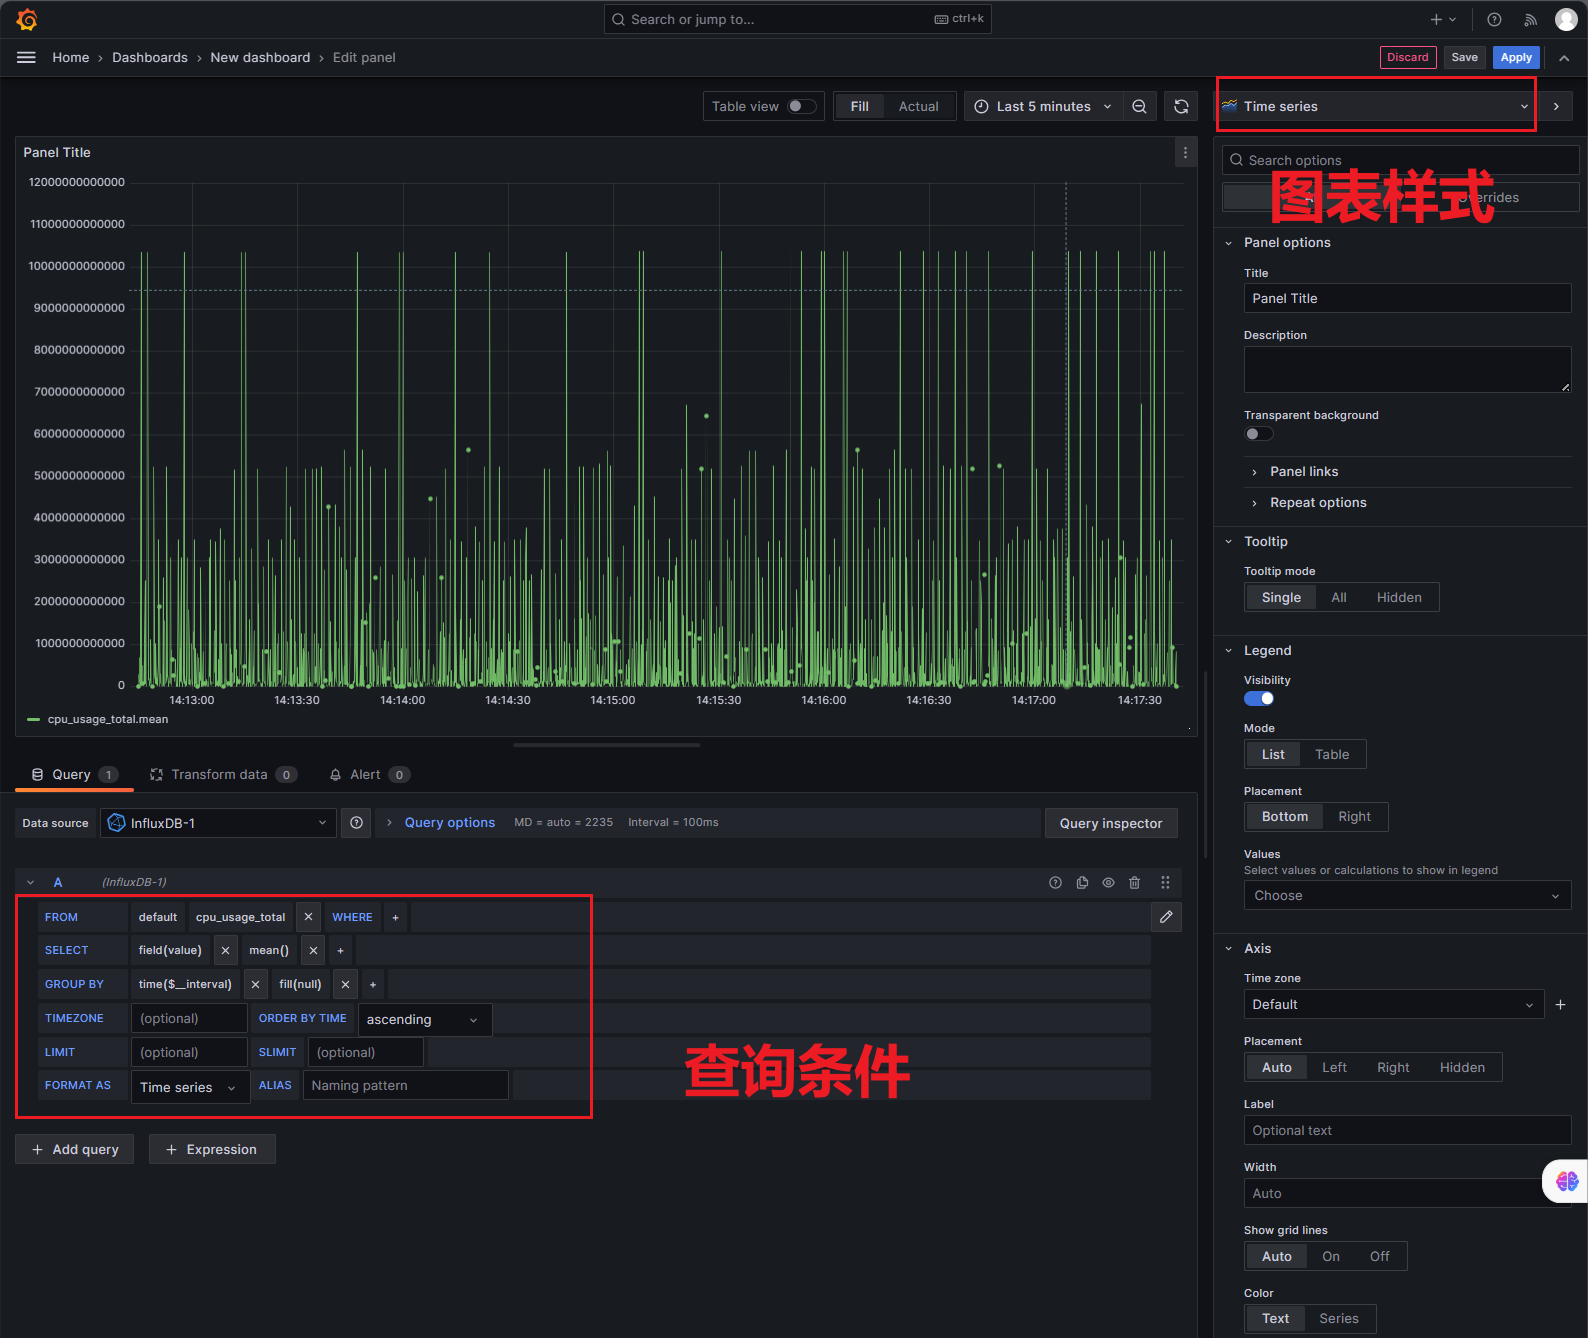Image resolution: width=1588 pixels, height=1338 pixels.
Task: Remove field(value) from SELECT
Action: pyautogui.click(x=225, y=950)
